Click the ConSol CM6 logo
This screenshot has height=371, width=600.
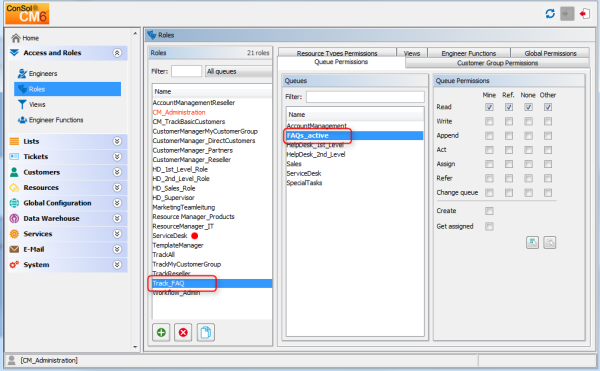pyautogui.click(x=27, y=13)
